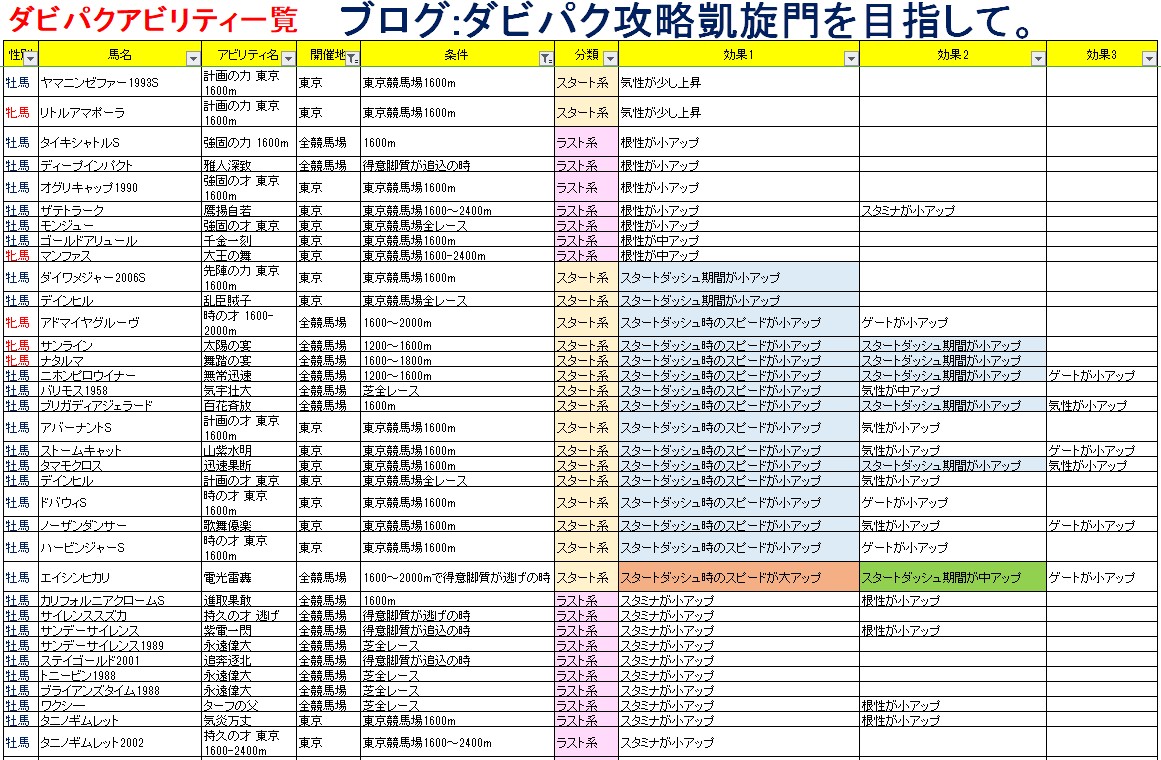Select the タマモクロス horse name cell
Image resolution: width=1161 pixels, height=760 pixels.
coord(120,465)
